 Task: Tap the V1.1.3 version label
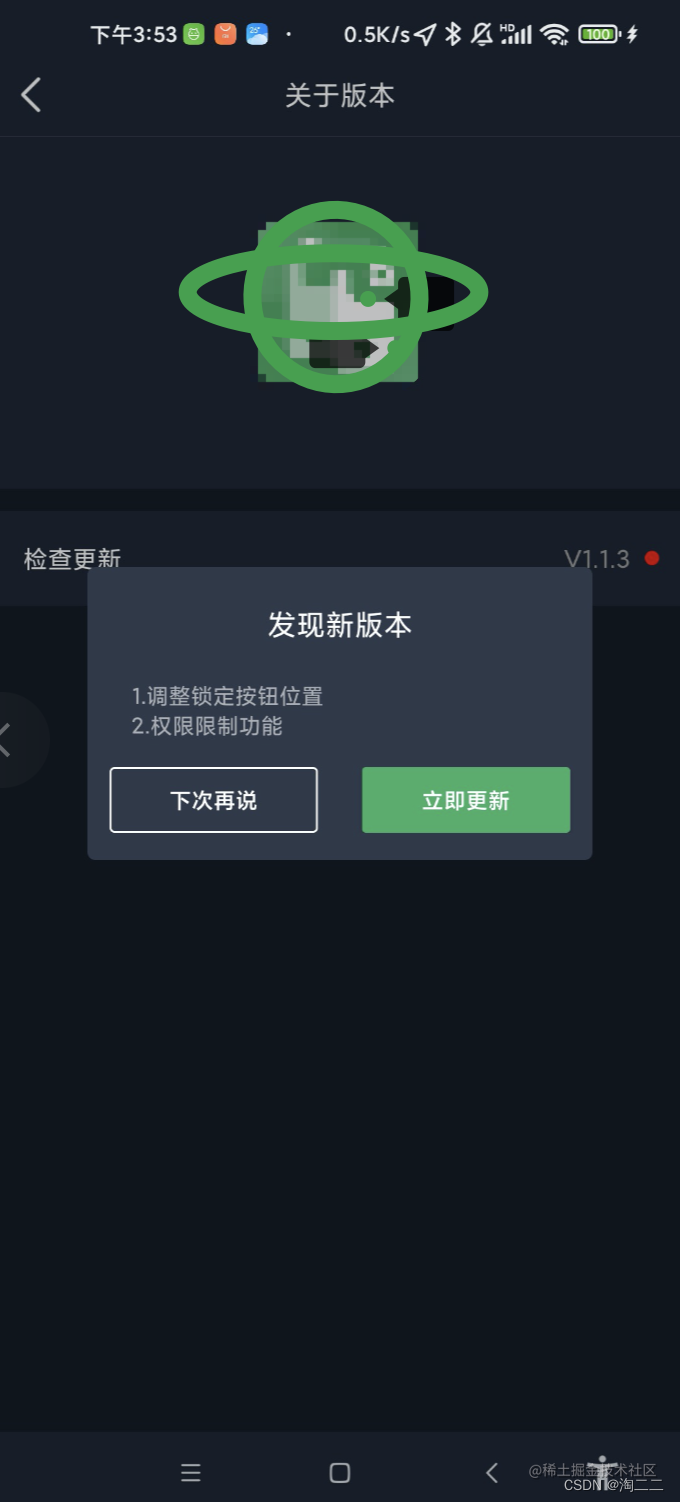tap(597, 559)
